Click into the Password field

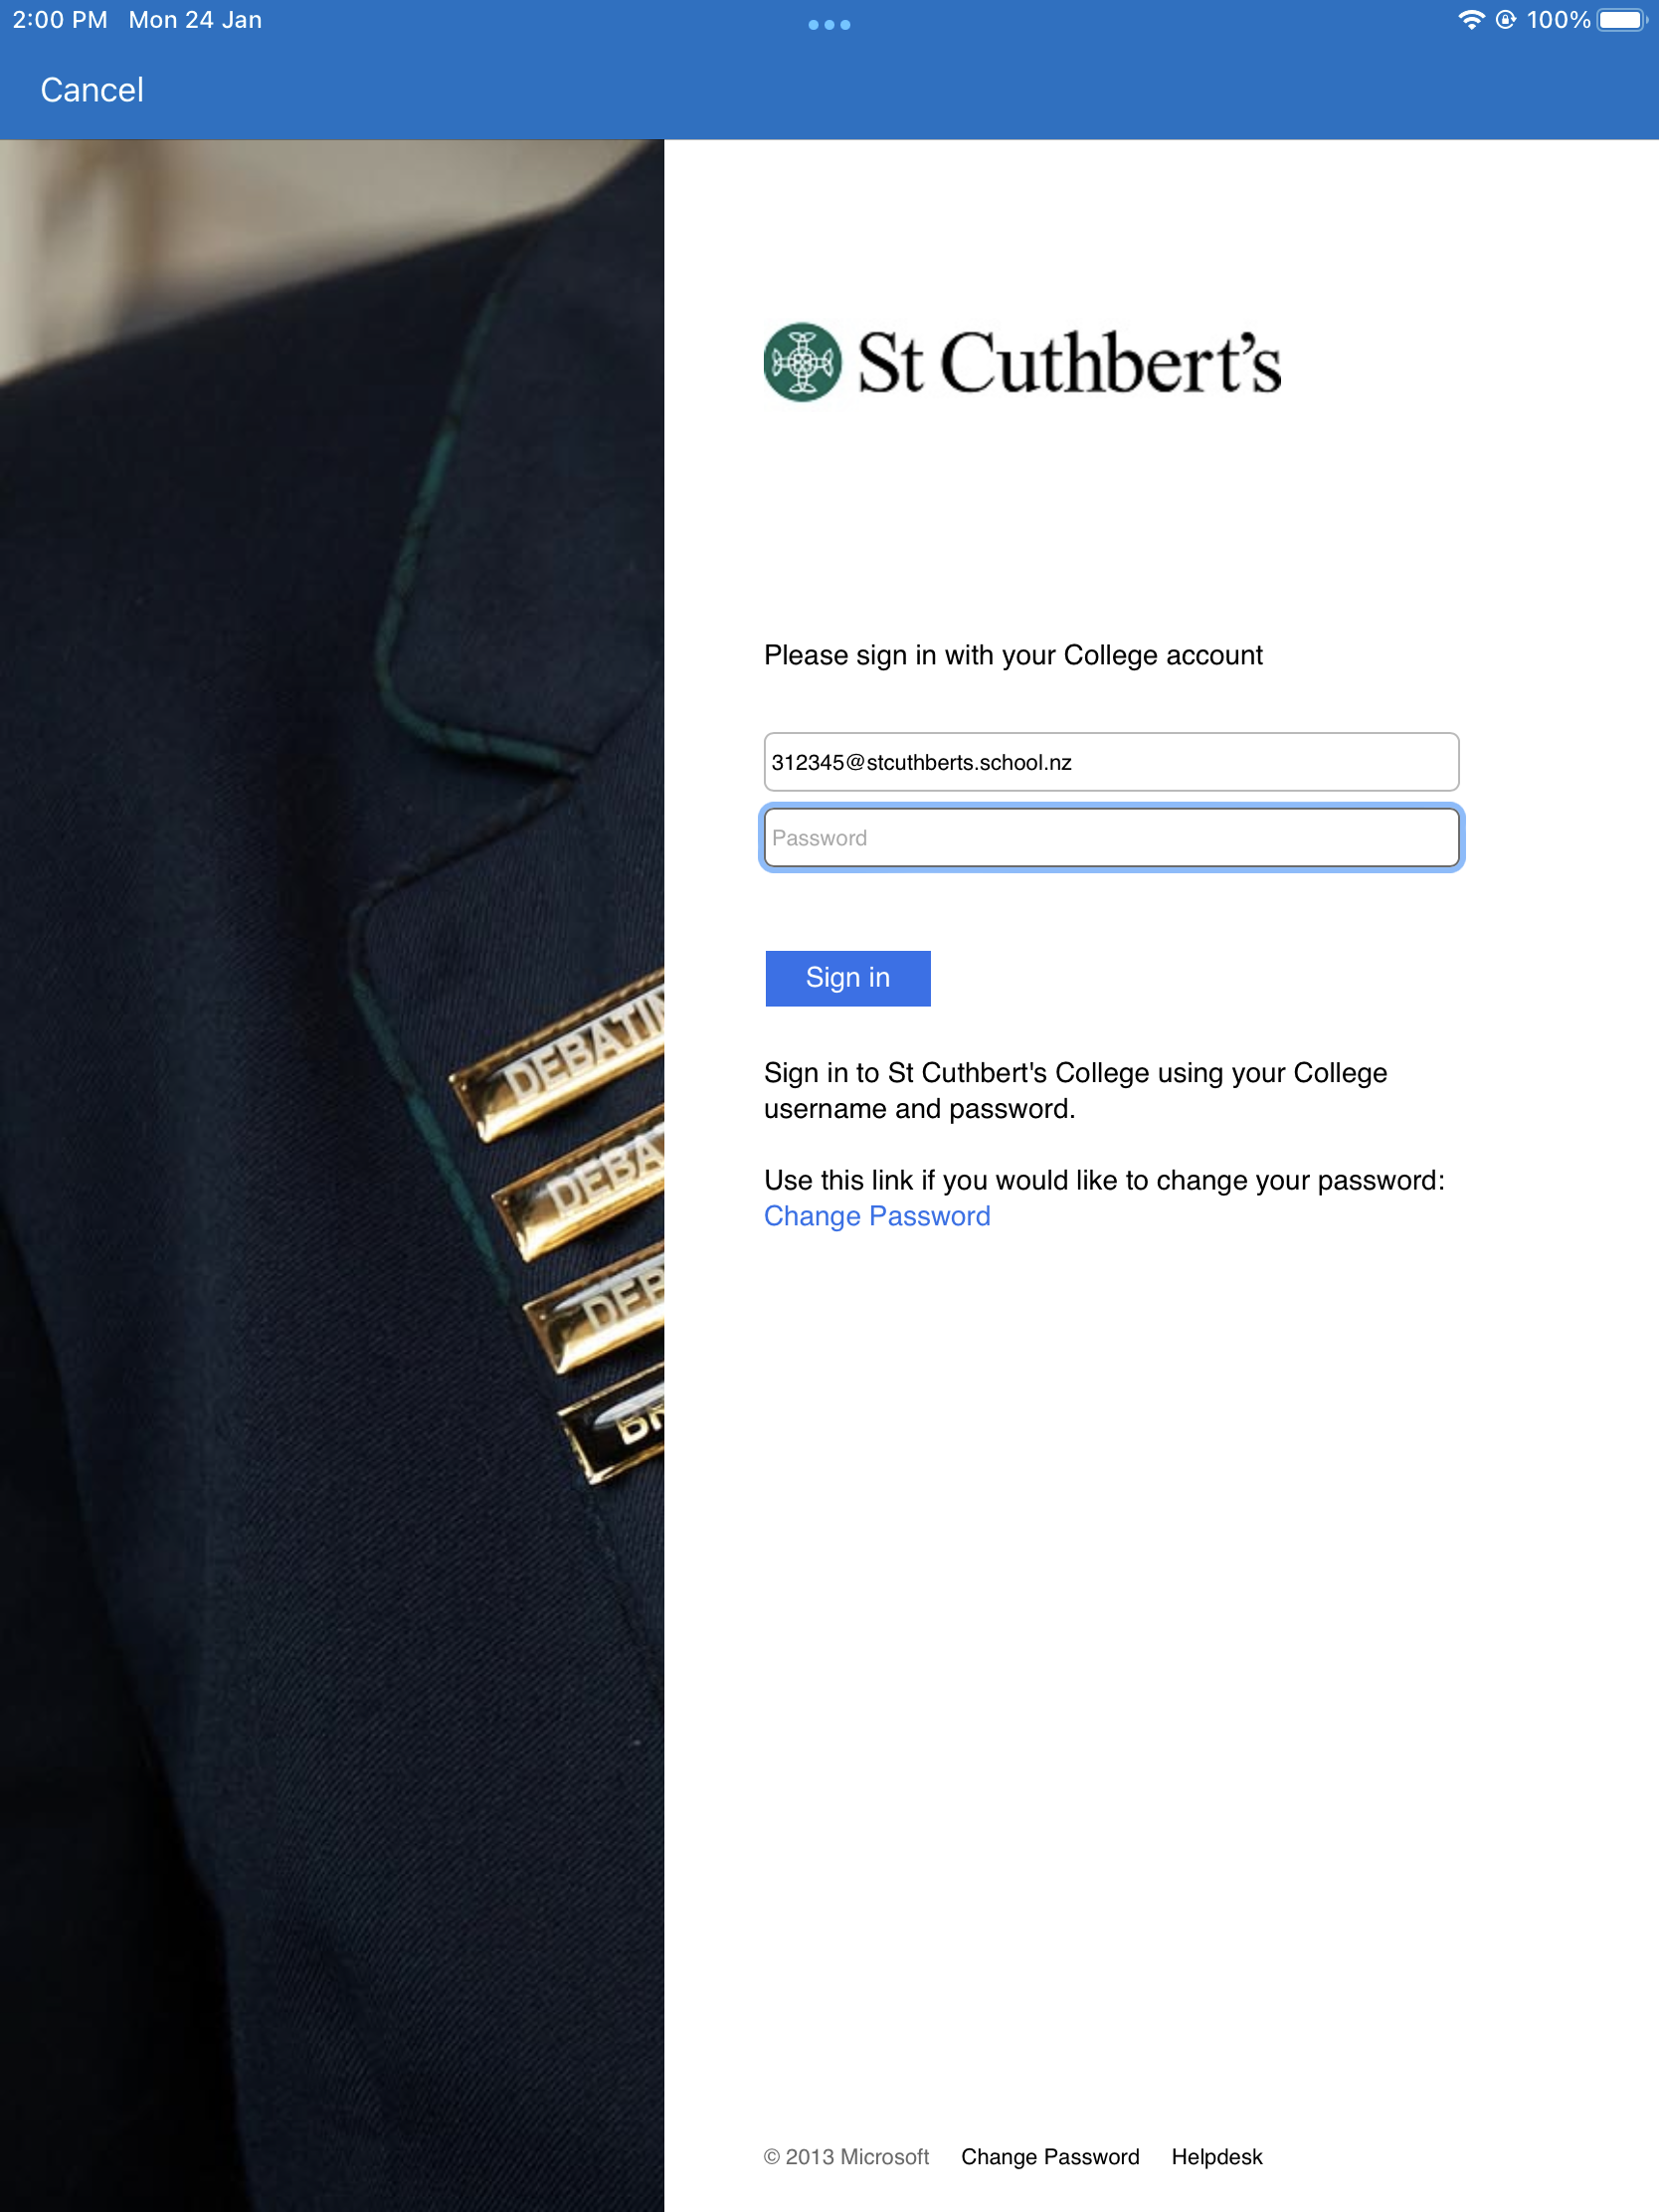(1110, 837)
